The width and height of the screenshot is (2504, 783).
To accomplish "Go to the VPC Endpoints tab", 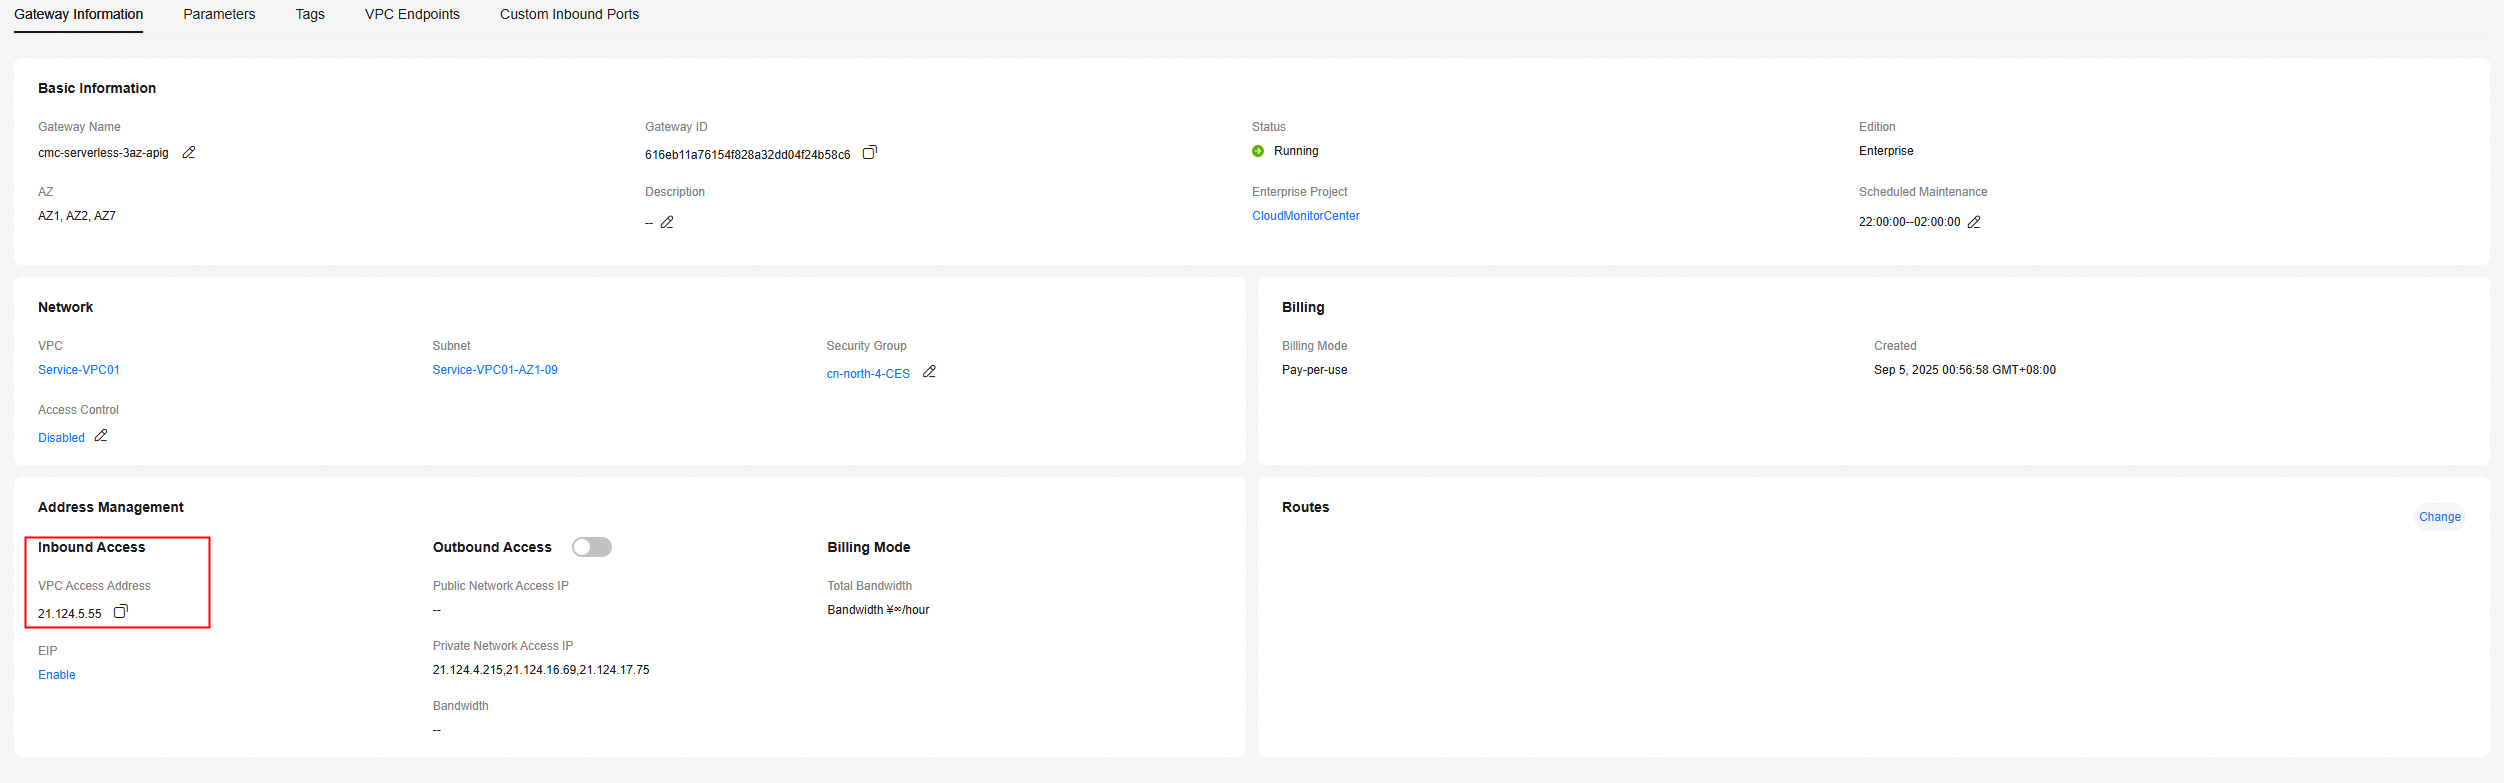I will 412,14.
